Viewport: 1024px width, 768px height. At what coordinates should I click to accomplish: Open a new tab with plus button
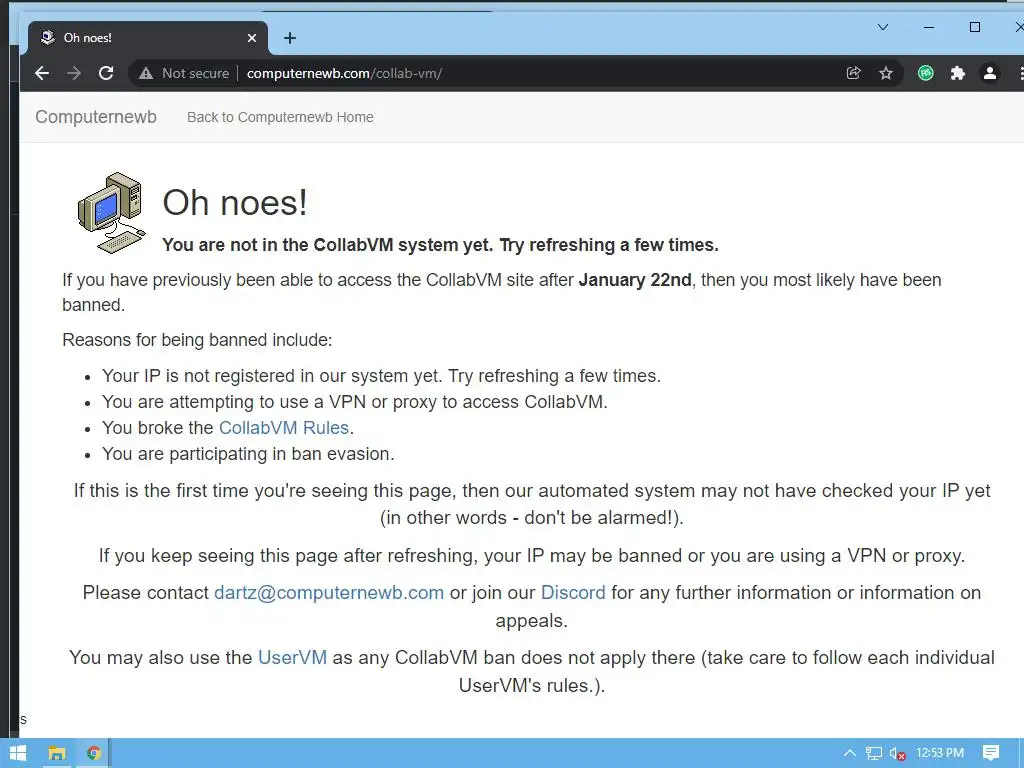click(290, 38)
